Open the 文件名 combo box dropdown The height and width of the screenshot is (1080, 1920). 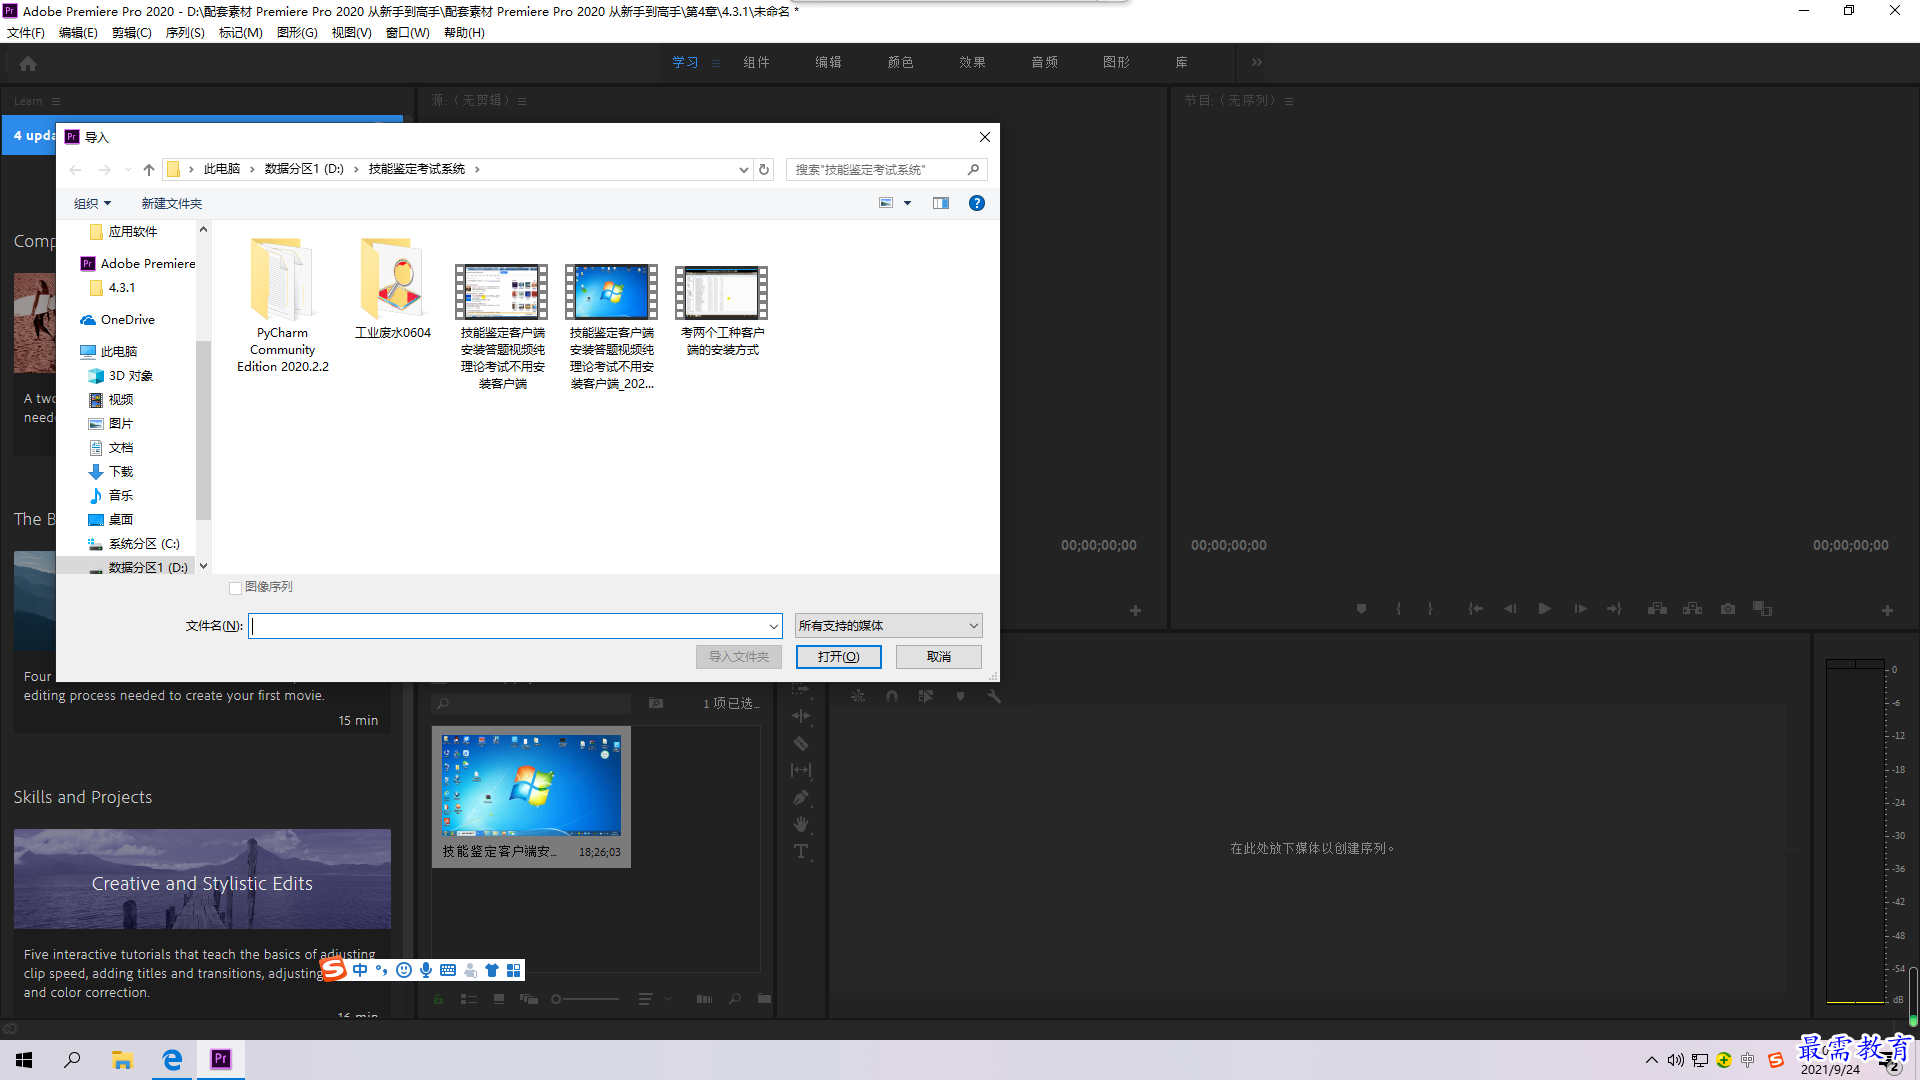click(773, 626)
